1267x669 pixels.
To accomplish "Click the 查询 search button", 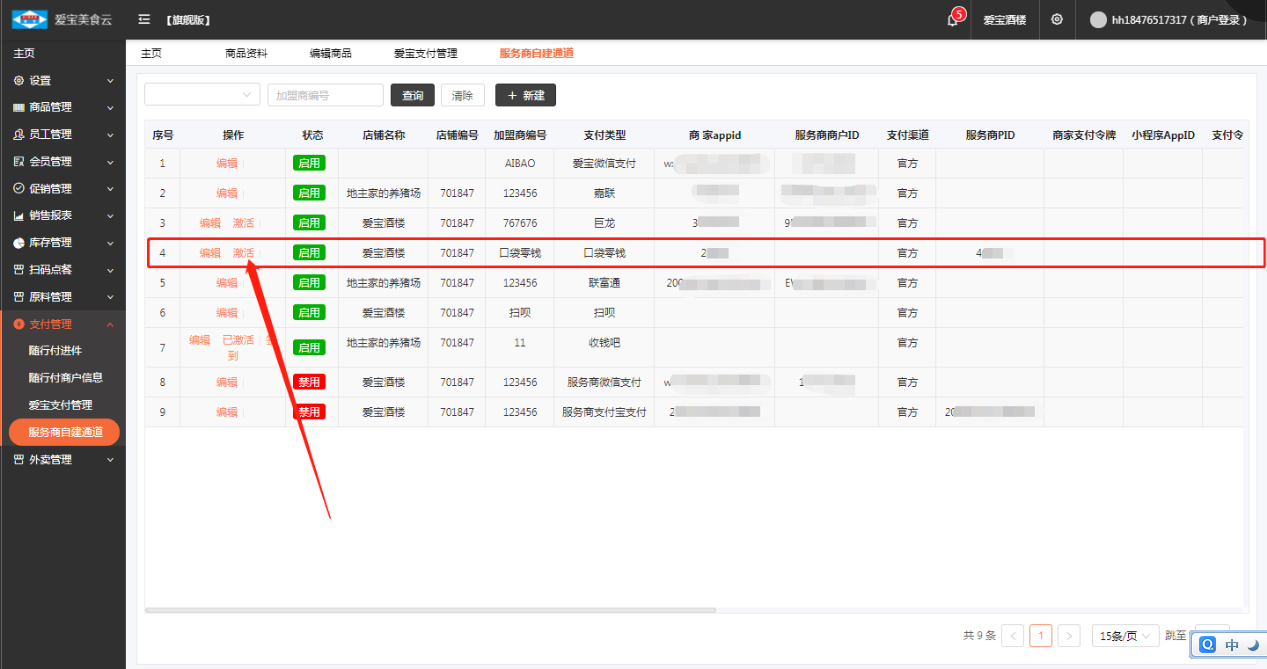I will click(x=412, y=95).
